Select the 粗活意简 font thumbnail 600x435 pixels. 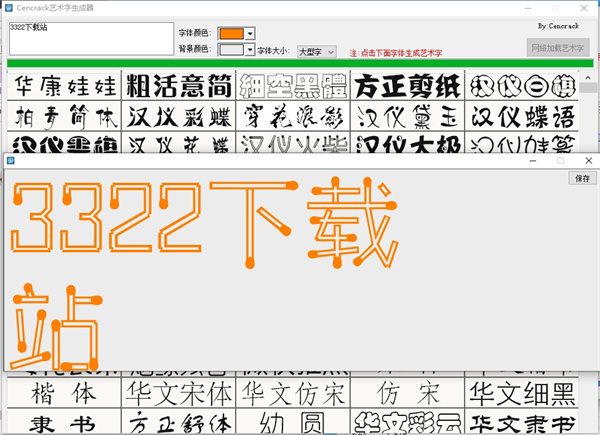click(x=179, y=85)
